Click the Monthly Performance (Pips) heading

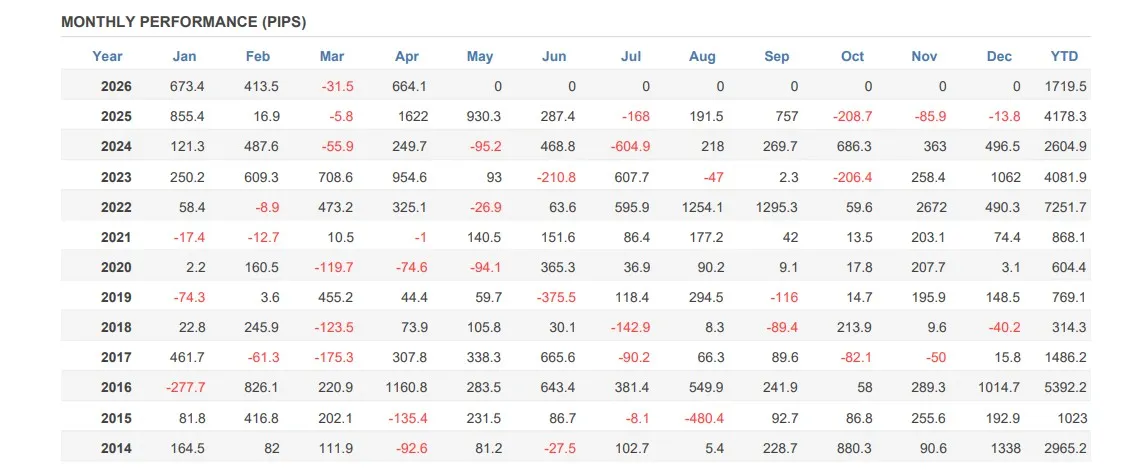point(184,22)
